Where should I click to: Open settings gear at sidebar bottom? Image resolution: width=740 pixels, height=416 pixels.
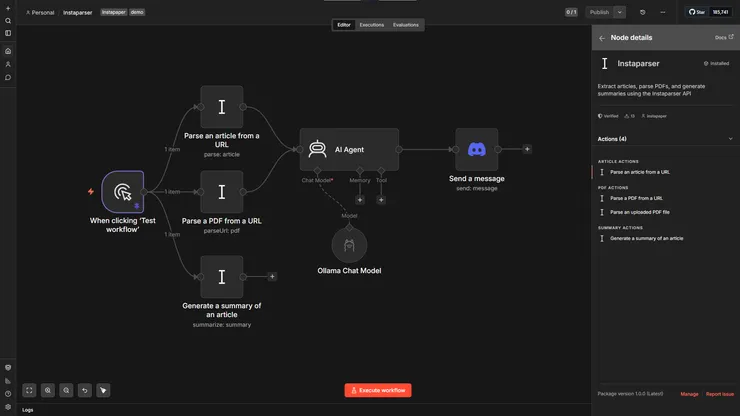point(8,407)
